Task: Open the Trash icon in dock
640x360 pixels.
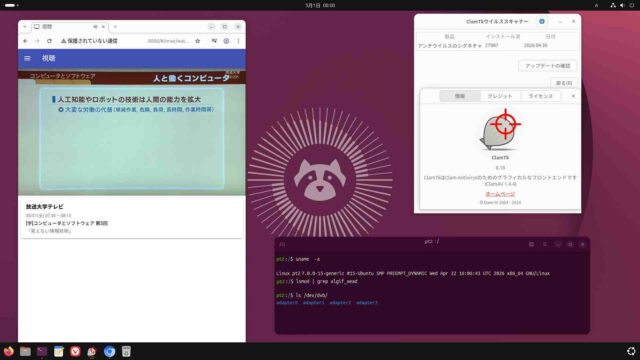Action: 126,351
